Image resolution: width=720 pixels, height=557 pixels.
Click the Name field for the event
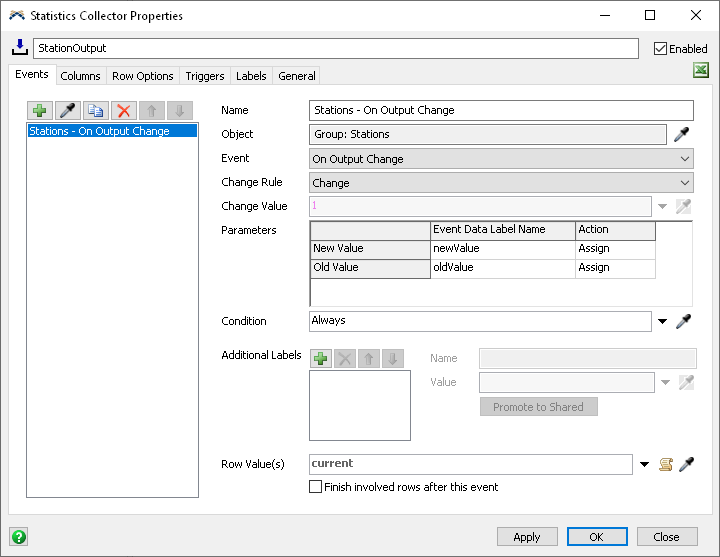pos(501,110)
